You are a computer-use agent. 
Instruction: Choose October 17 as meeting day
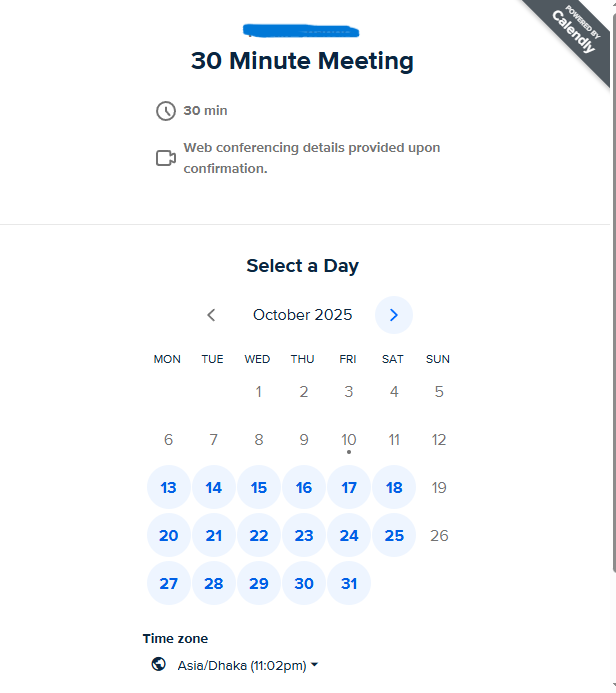349,488
